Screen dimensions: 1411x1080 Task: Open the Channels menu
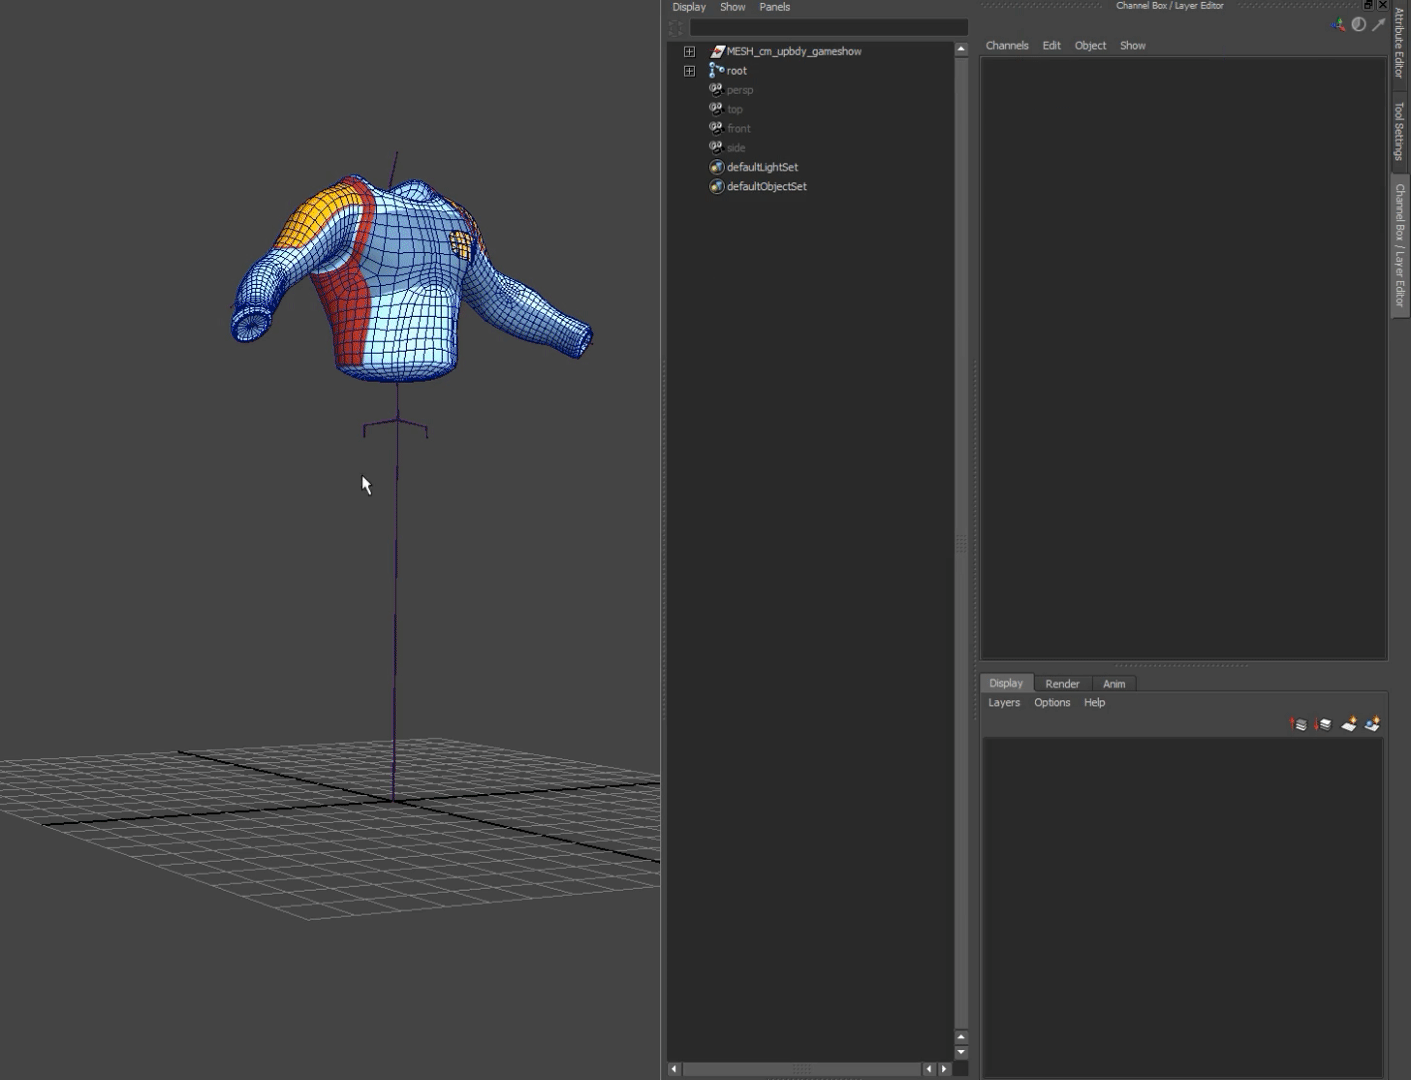click(x=1007, y=46)
